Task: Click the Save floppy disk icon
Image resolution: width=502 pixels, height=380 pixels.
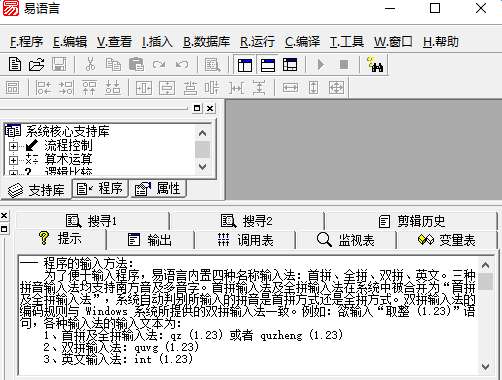Action: coord(59,64)
